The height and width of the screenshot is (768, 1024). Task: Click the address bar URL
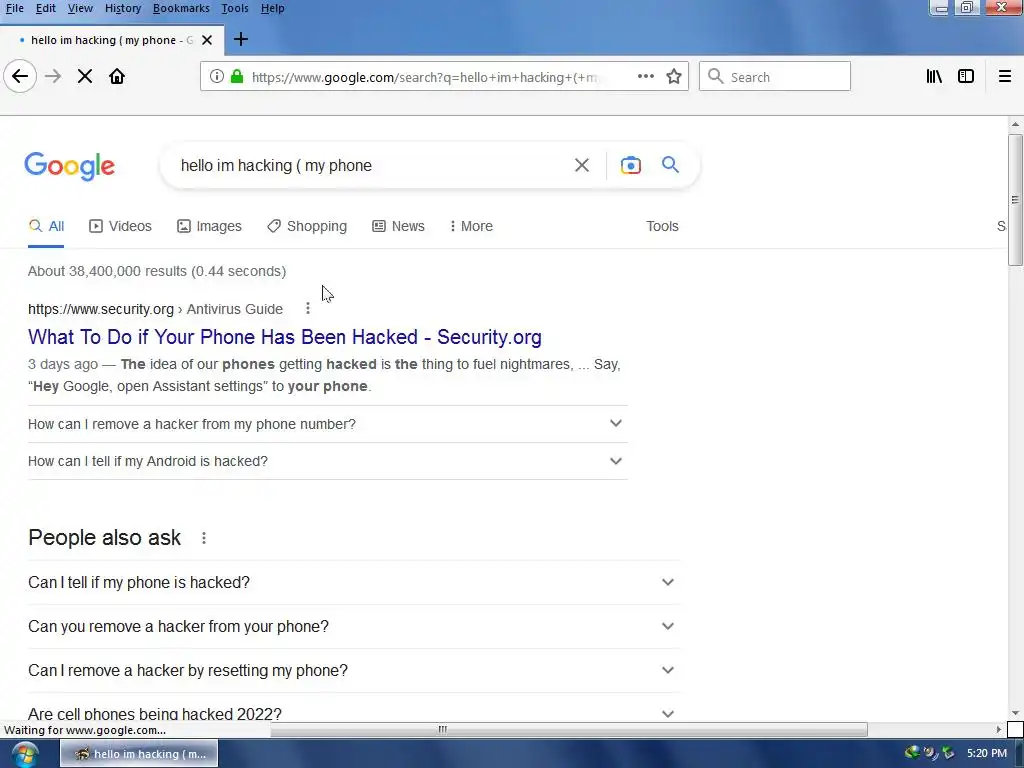[424, 77]
